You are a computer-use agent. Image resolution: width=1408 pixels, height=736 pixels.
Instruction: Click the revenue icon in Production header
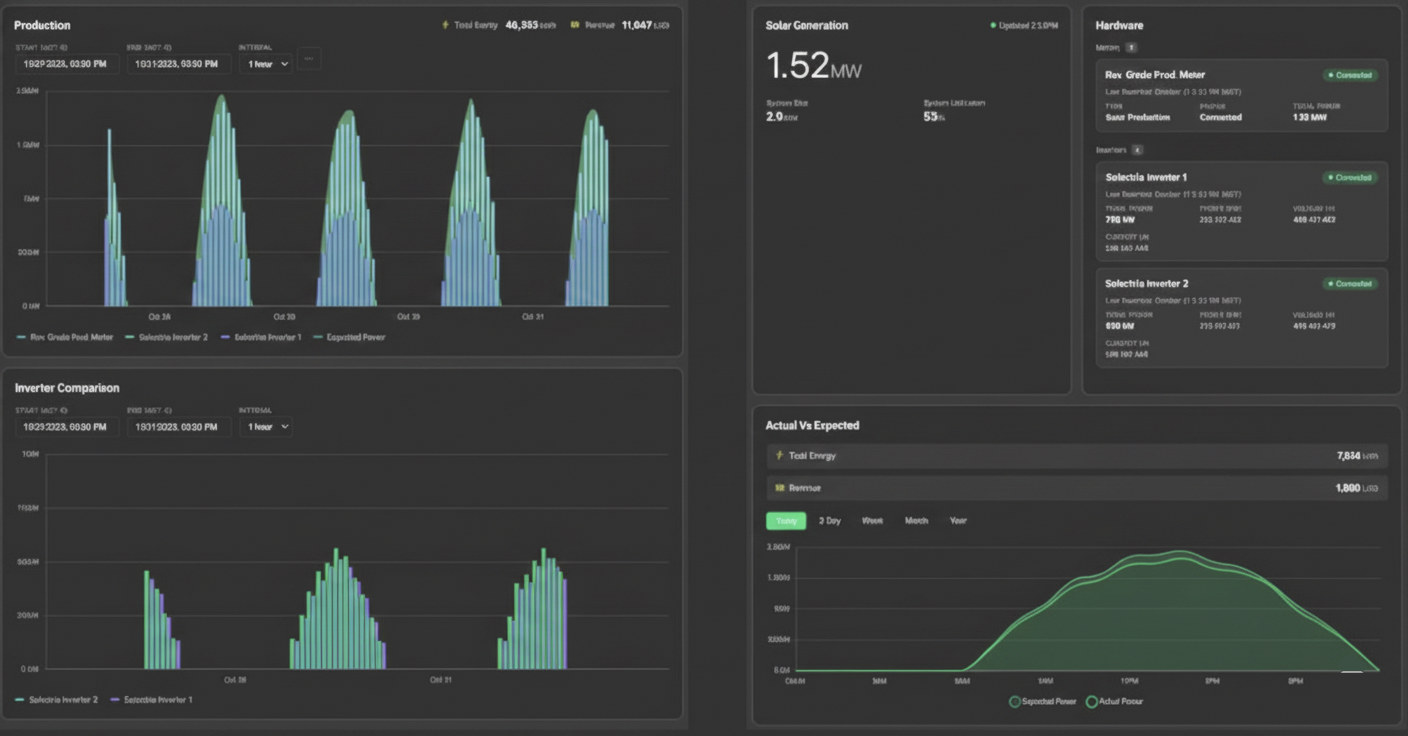tap(575, 25)
